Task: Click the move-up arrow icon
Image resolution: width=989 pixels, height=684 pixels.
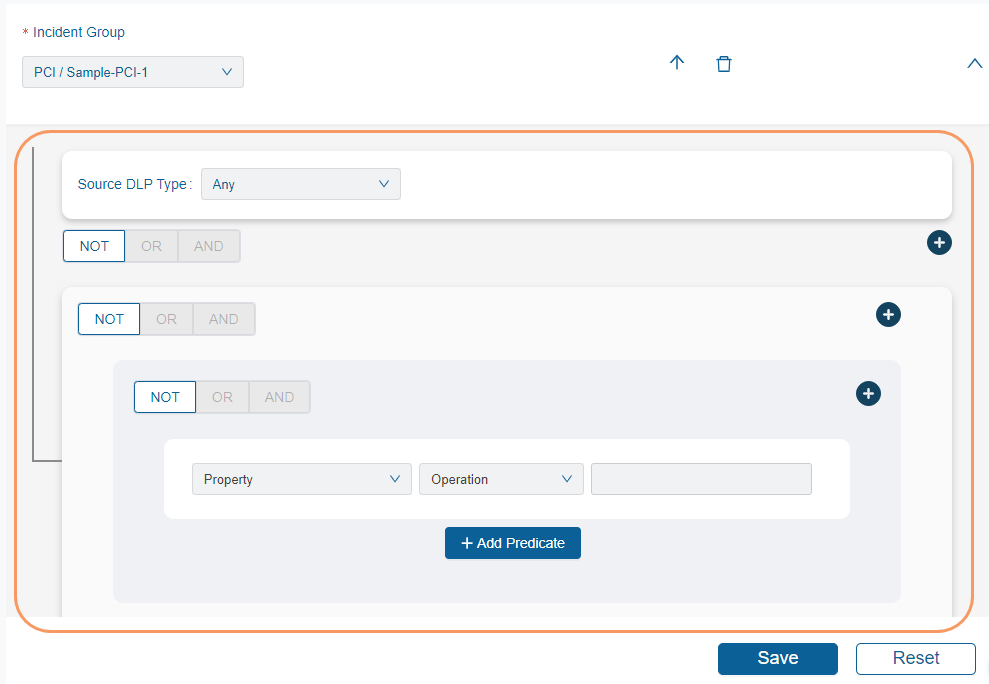Action: click(x=677, y=63)
